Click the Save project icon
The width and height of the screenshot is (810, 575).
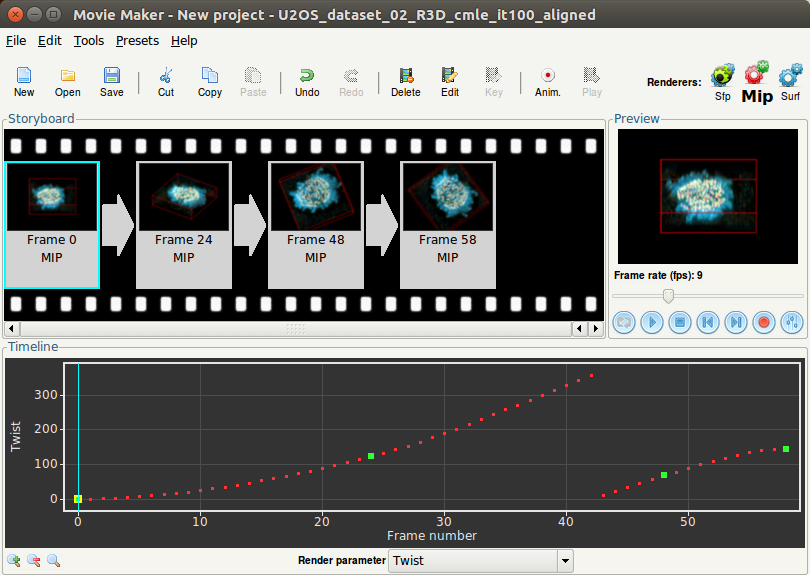[x=112, y=81]
